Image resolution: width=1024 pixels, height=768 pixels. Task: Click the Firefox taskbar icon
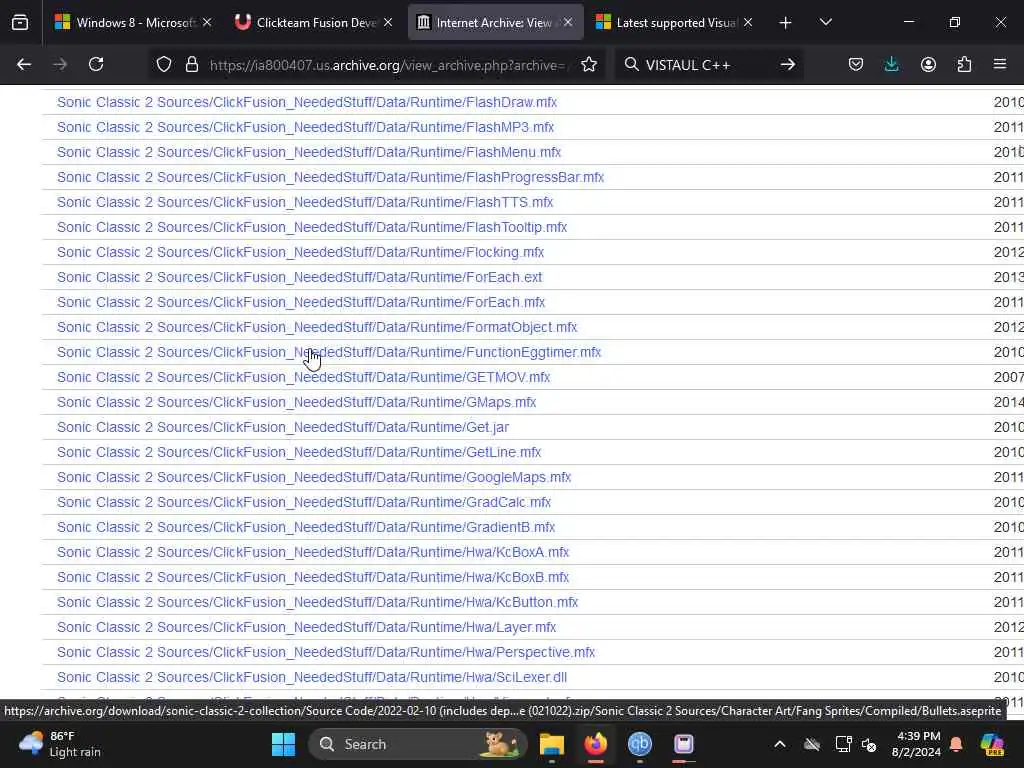tap(596, 744)
